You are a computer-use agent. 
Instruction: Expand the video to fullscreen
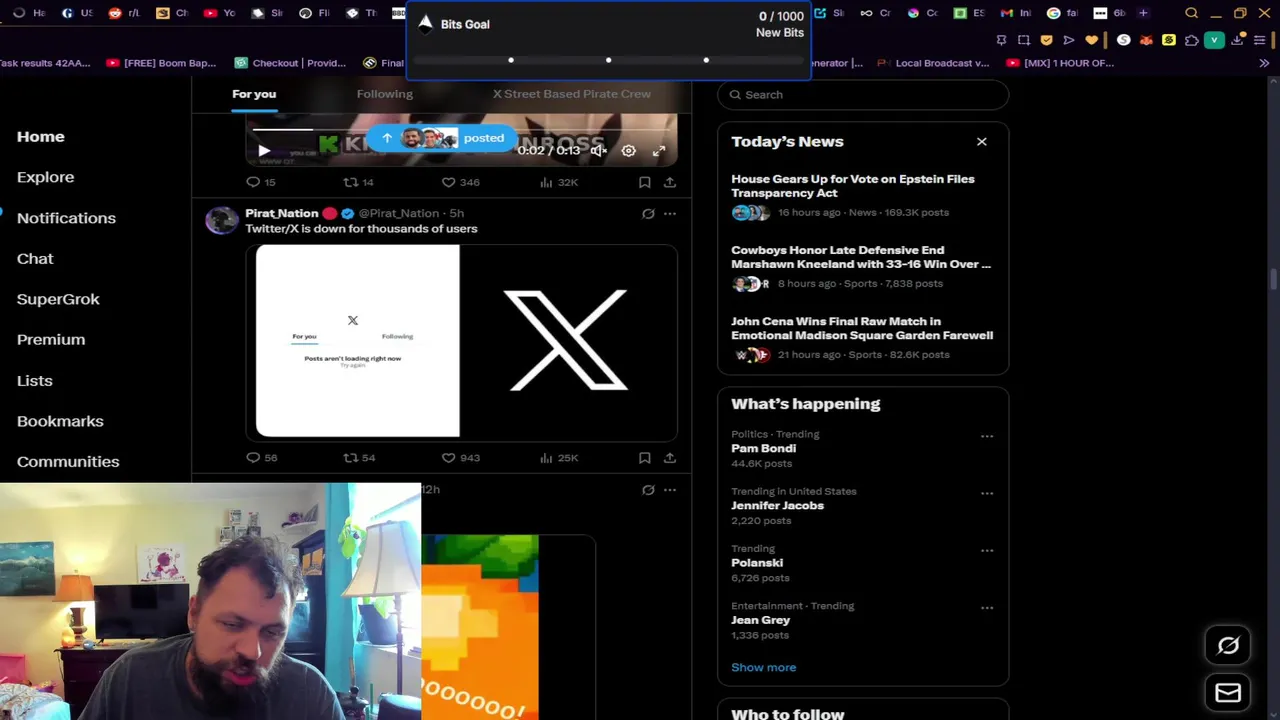click(x=659, y=151)
